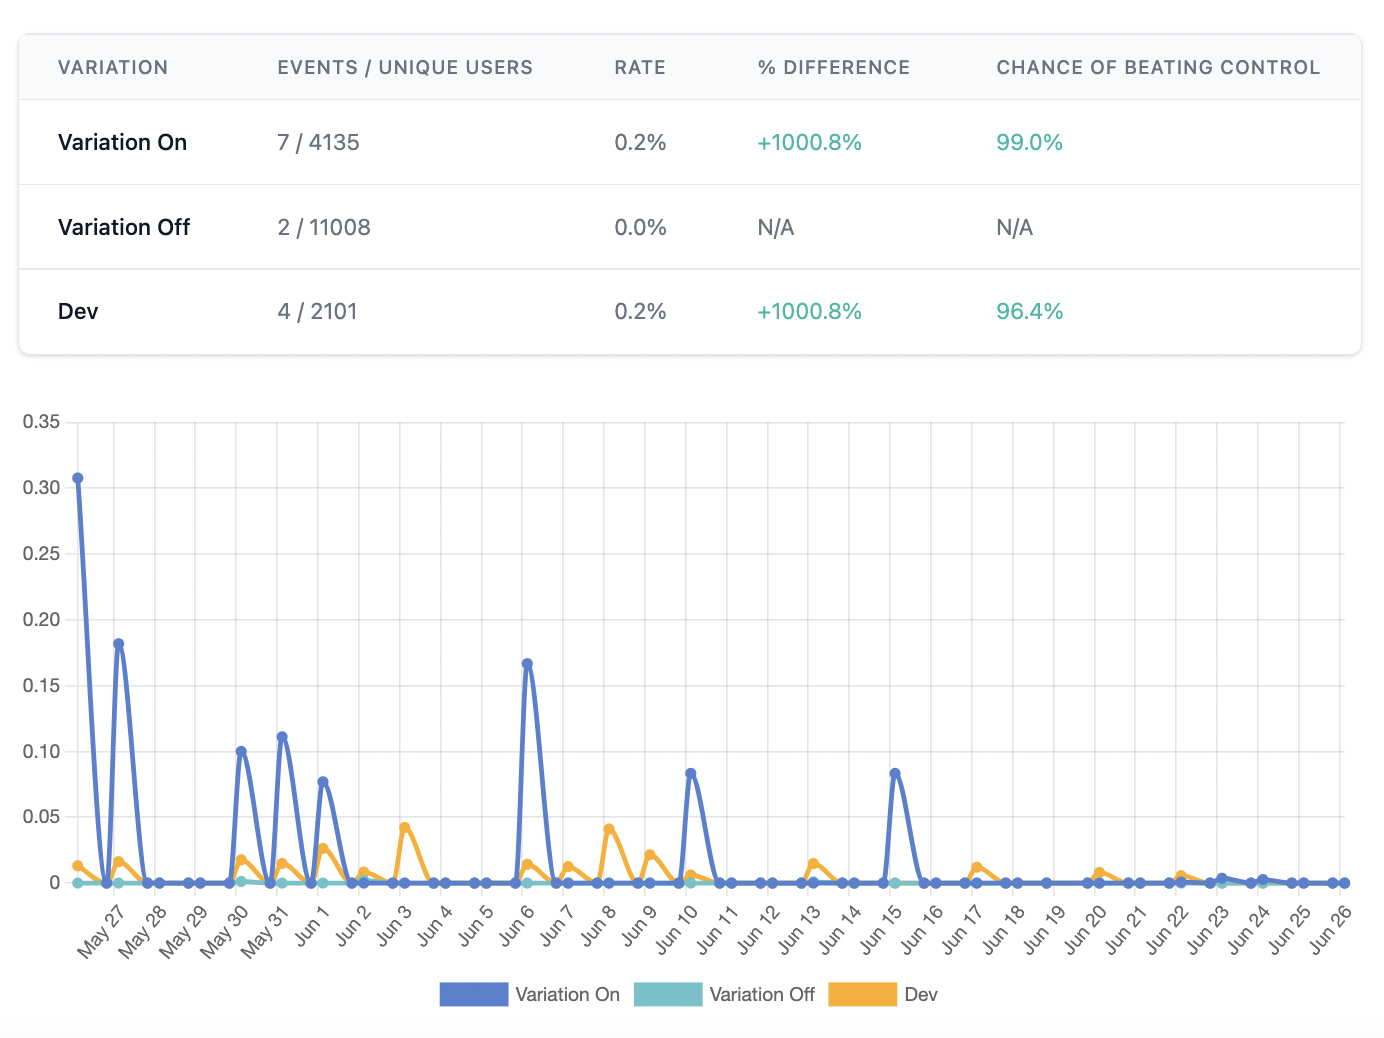Click the 99.0% chance of beating control
Screen dimensions: 1384x1038
point(1029,142)
